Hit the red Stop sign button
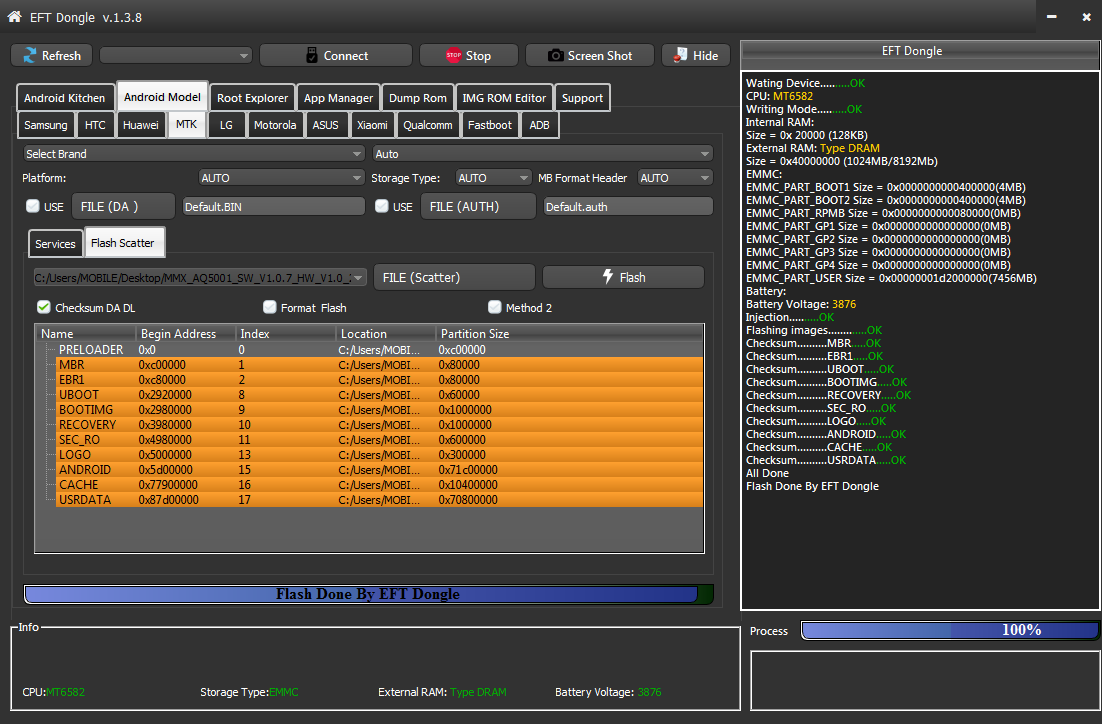Image resolution: width=1102 pixels, height=724 pixels. pos(469,56)
